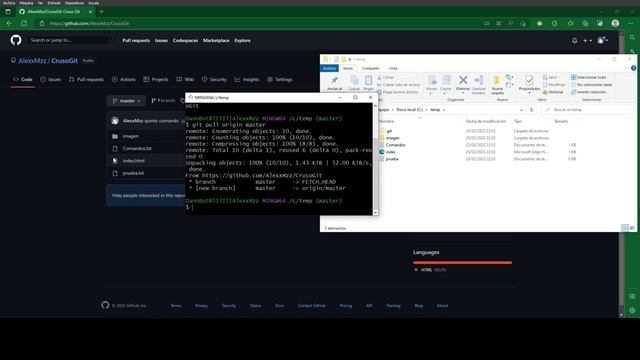
Task: Open the Archivo tab in File Explorer
Action: pos(329,68)
